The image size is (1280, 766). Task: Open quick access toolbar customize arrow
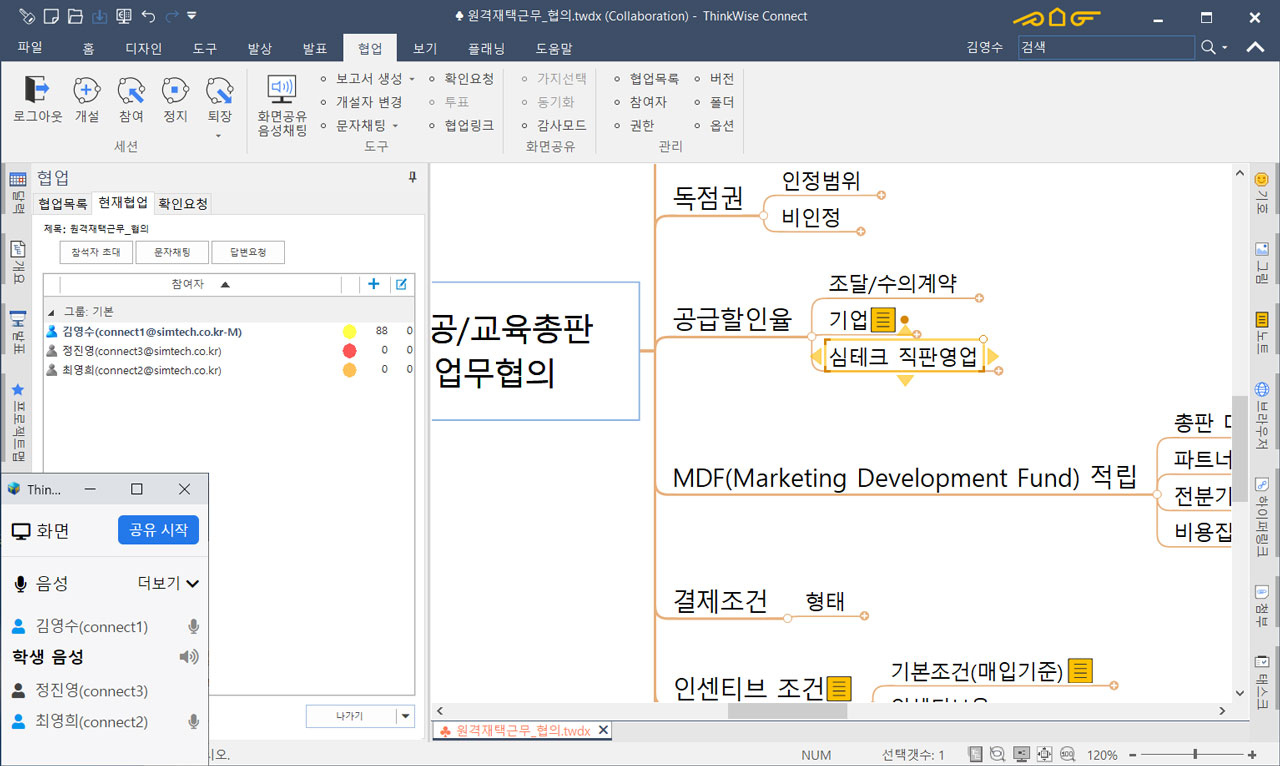click(192, 16)
